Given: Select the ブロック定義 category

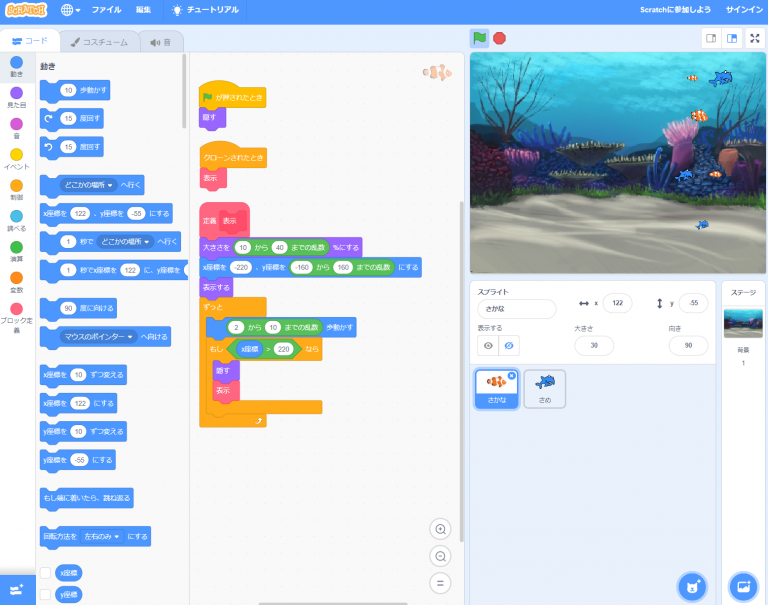Looking at the screenshot, I should coord(17,317).
